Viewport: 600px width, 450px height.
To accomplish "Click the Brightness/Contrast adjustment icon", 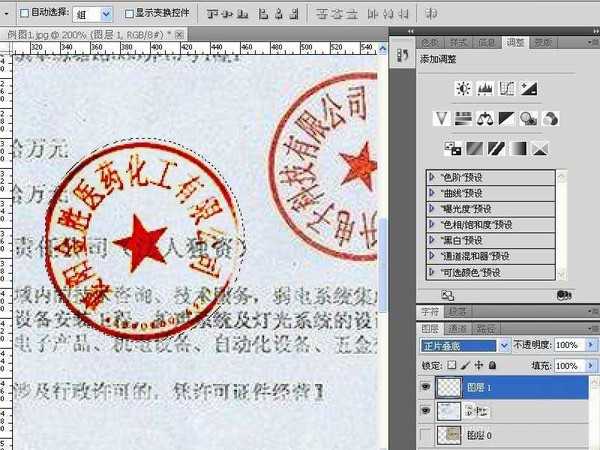I will point(462,89).
